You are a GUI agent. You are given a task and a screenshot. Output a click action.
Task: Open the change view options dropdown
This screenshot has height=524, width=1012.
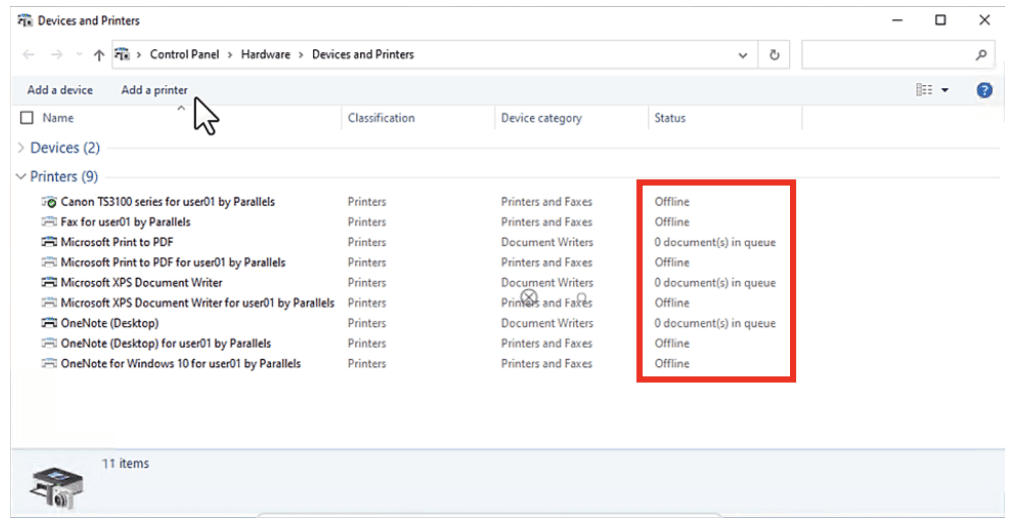click(x=945, y=90)
